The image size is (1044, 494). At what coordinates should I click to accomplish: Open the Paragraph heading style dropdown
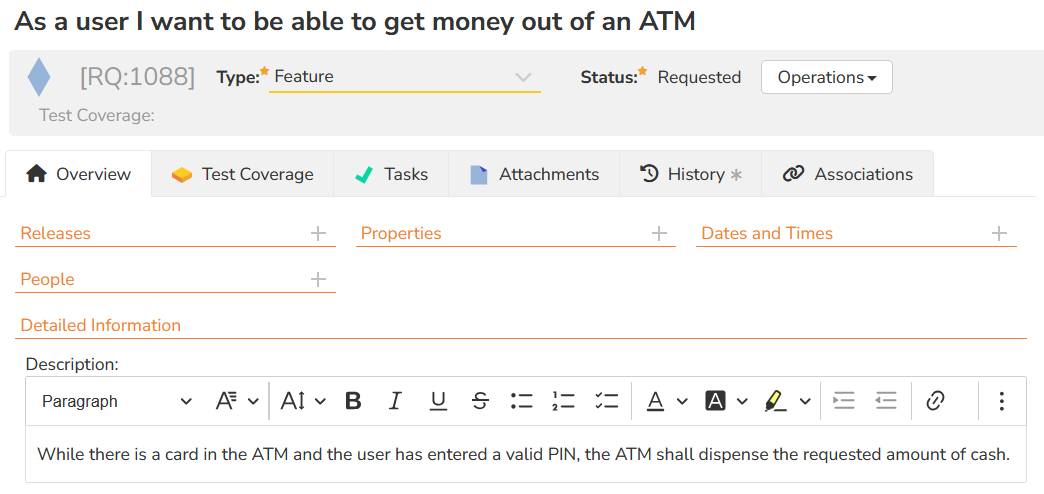[116, 401]
